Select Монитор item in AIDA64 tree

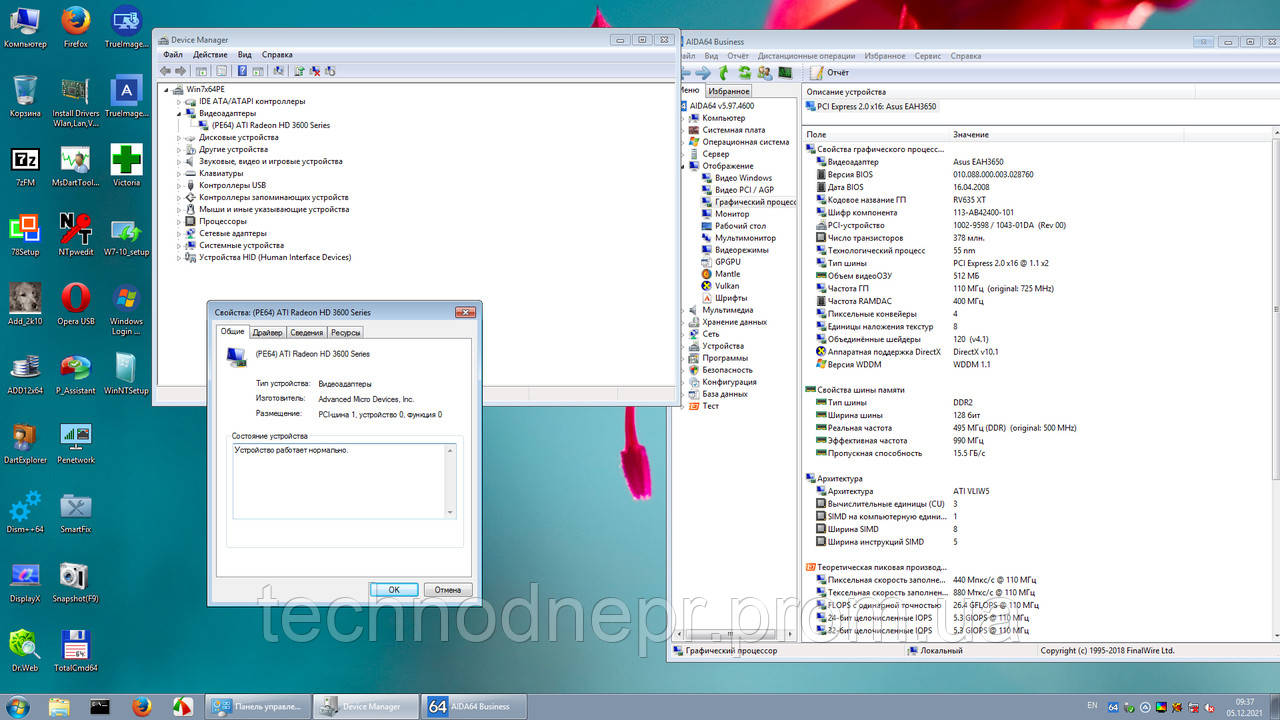pos(724,214)
